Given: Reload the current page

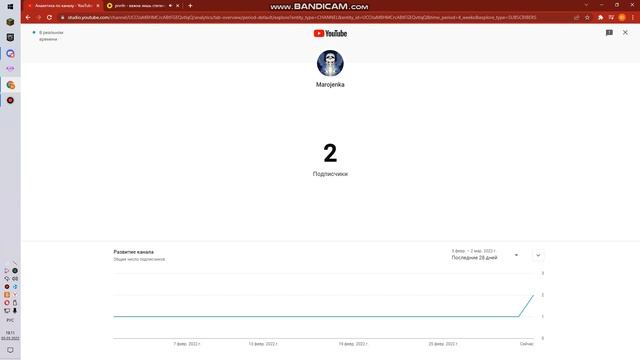Looking at the screenshot, I should (x=49, y=18).
